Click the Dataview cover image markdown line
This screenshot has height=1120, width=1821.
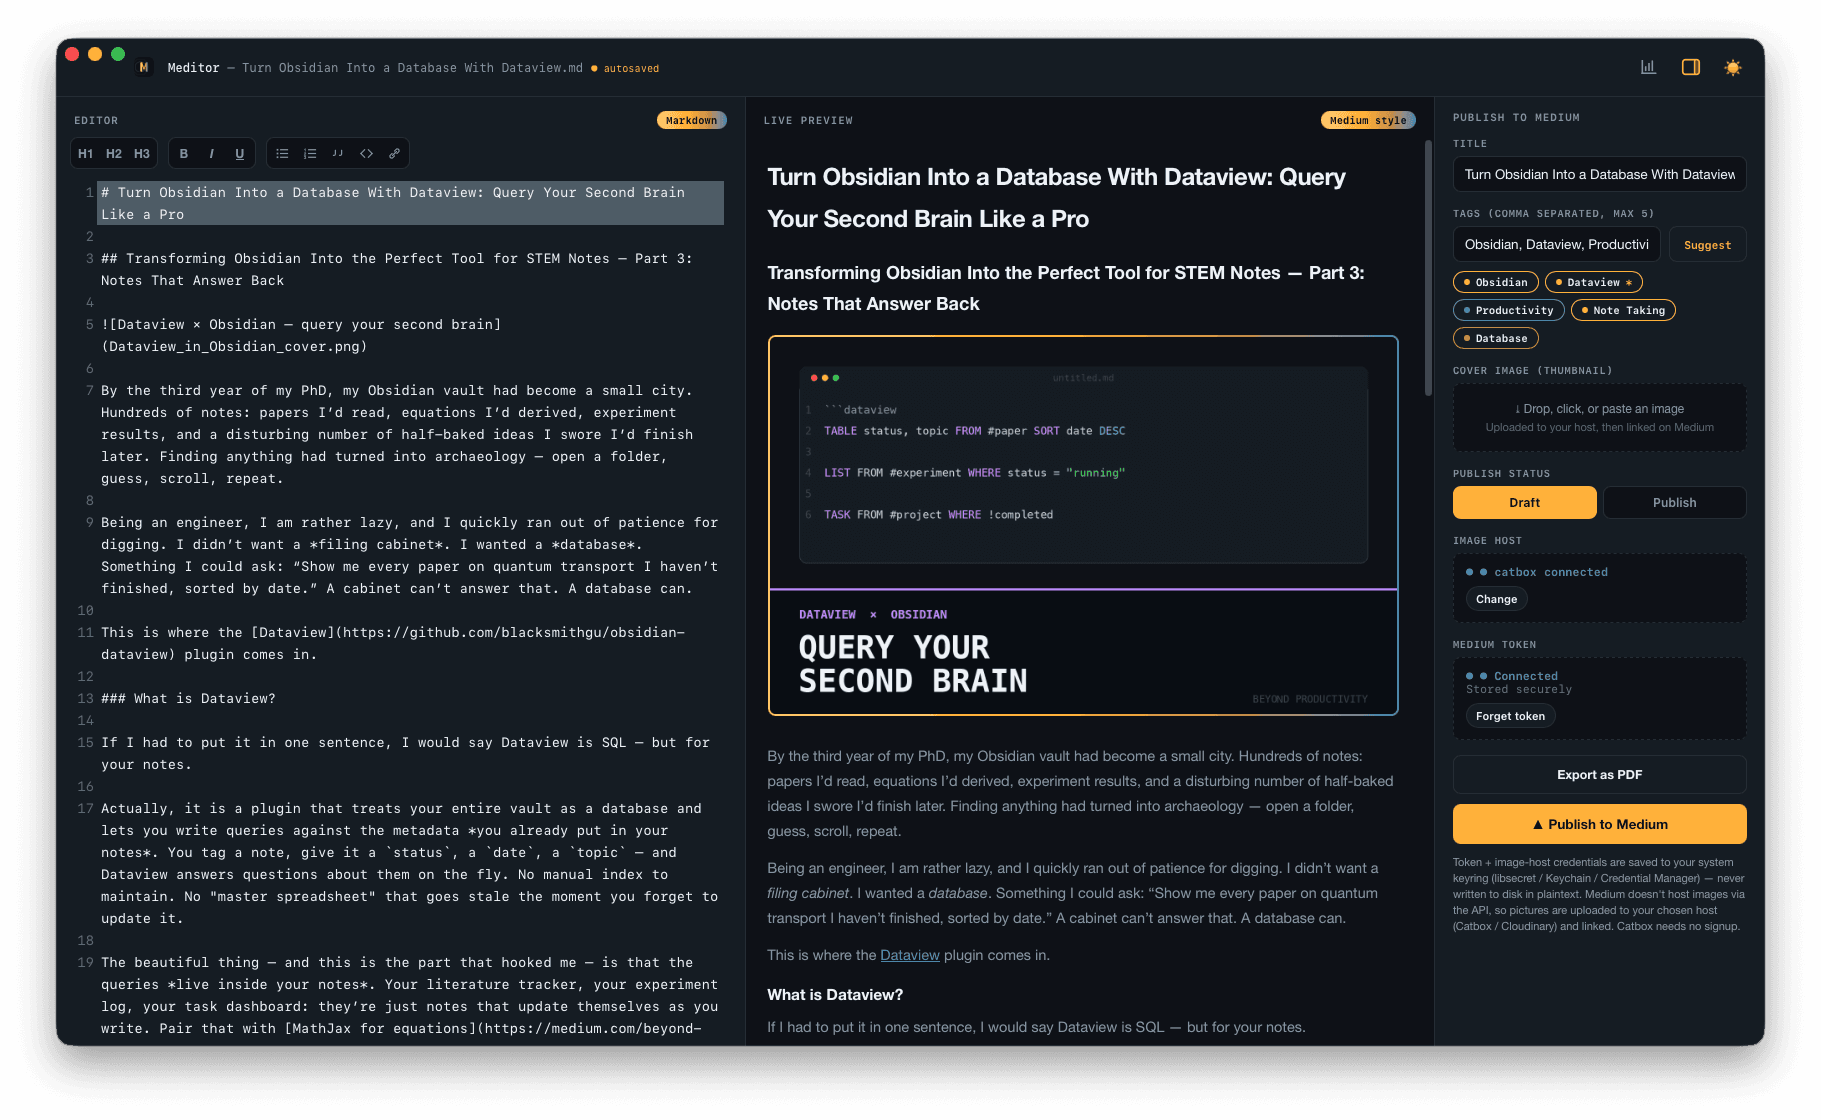(x=301, y=335)
